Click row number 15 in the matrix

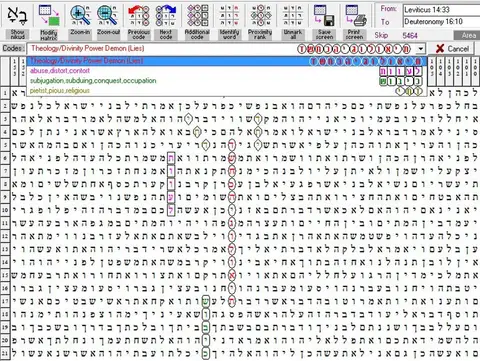pos(5,275)
